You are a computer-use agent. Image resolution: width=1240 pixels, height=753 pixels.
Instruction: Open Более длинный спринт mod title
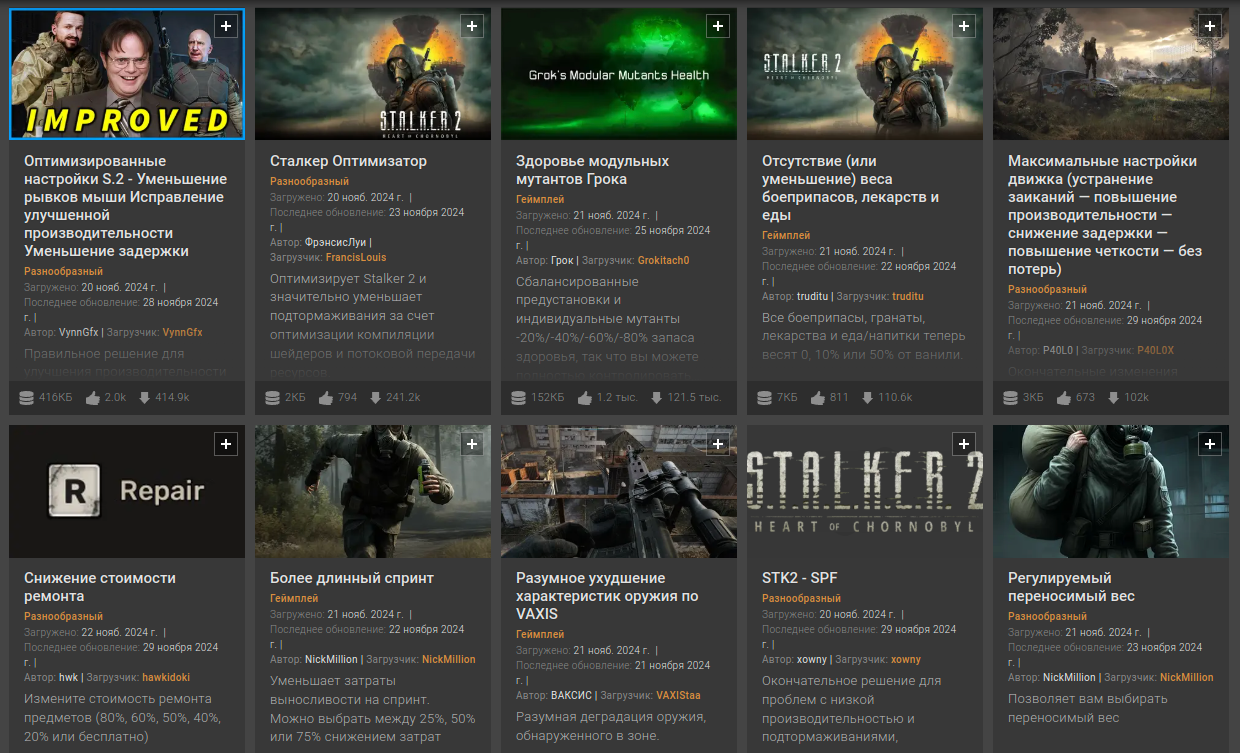pyautogui.click(x=352, y=578)
